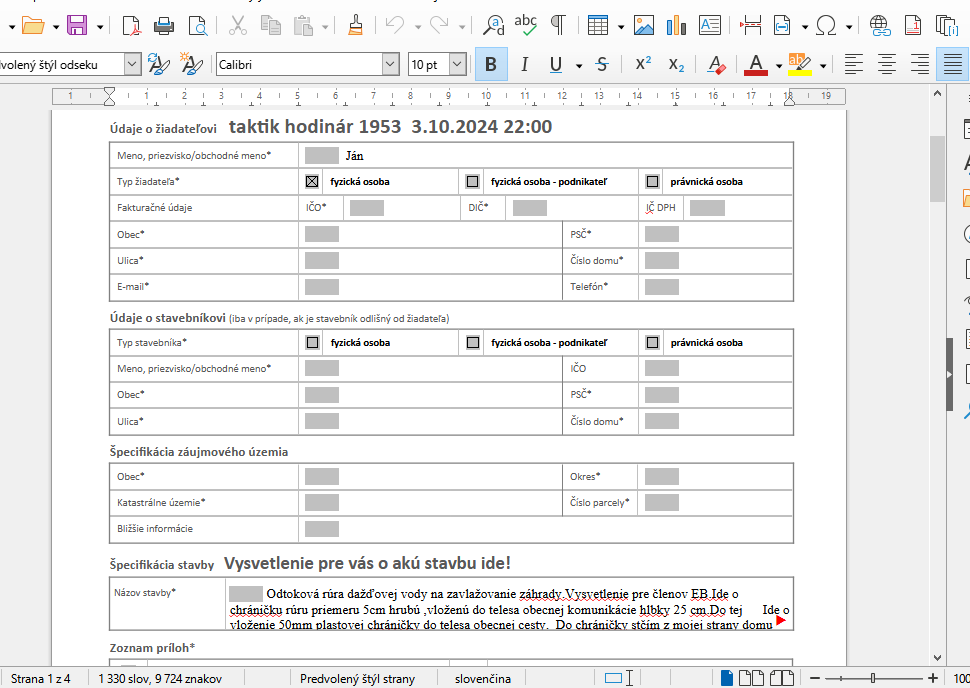The image size is (970, 688).
Task: Check applicant 'fyzická osoba - podnikateľ' box
Action: point(472,182)
